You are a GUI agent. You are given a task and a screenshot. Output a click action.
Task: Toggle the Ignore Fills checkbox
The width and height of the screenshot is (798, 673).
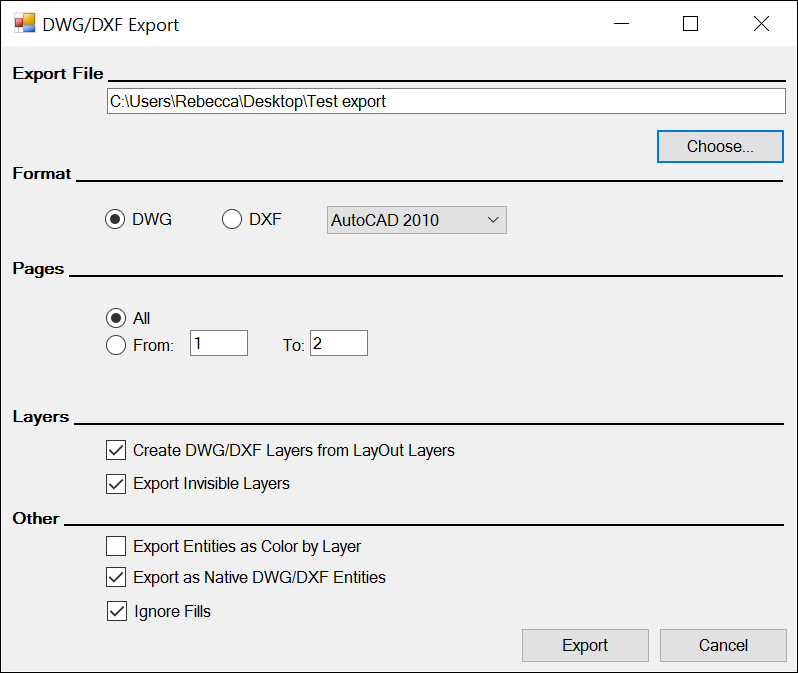(116, 611)
